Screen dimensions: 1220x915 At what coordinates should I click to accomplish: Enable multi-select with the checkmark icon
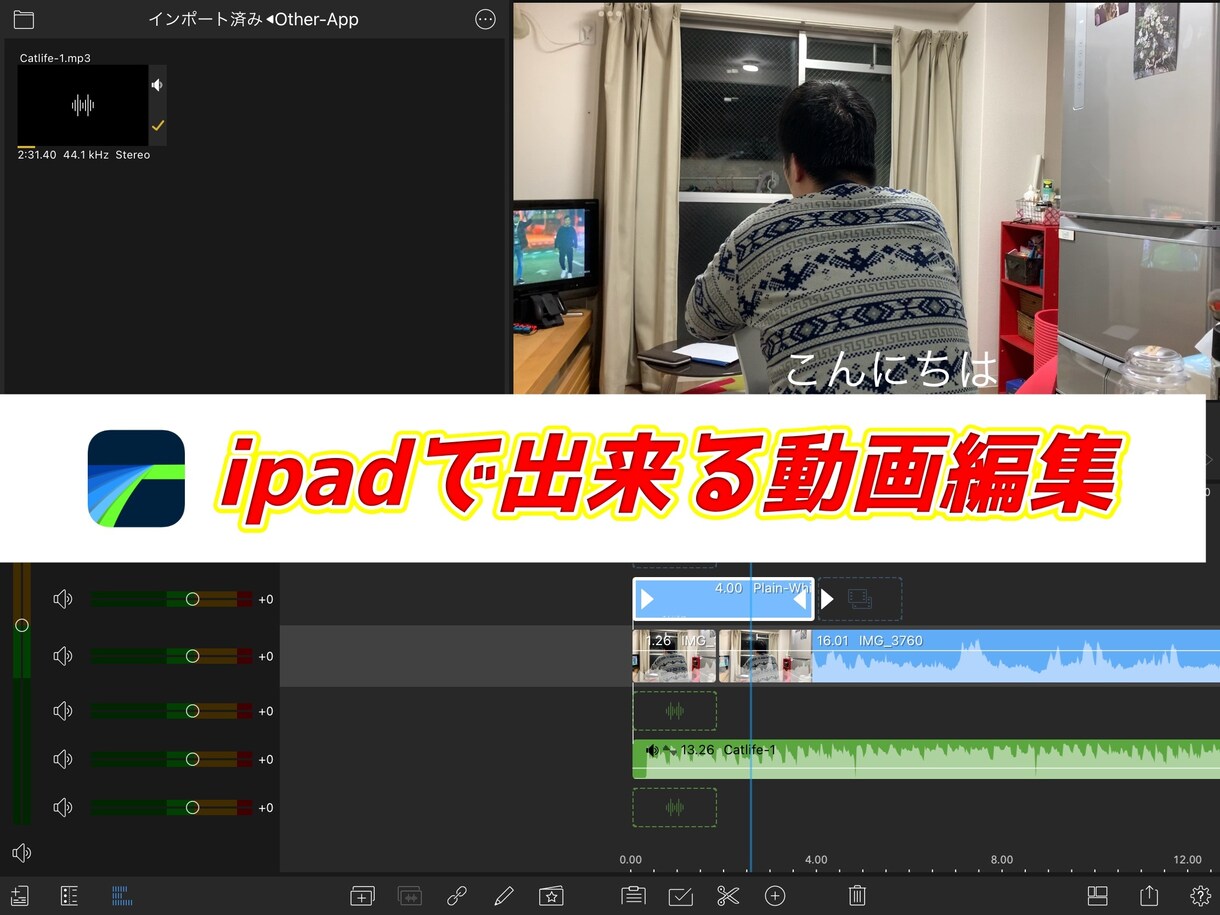click(x=681, y=896)
